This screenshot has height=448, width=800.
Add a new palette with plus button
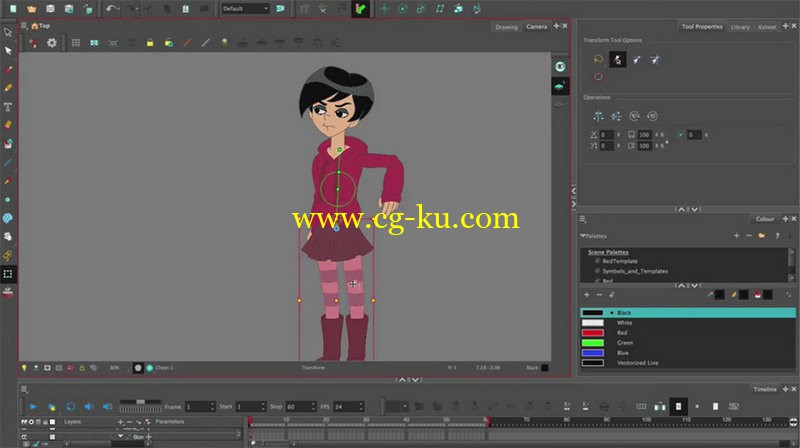click(x=736, y=236)
